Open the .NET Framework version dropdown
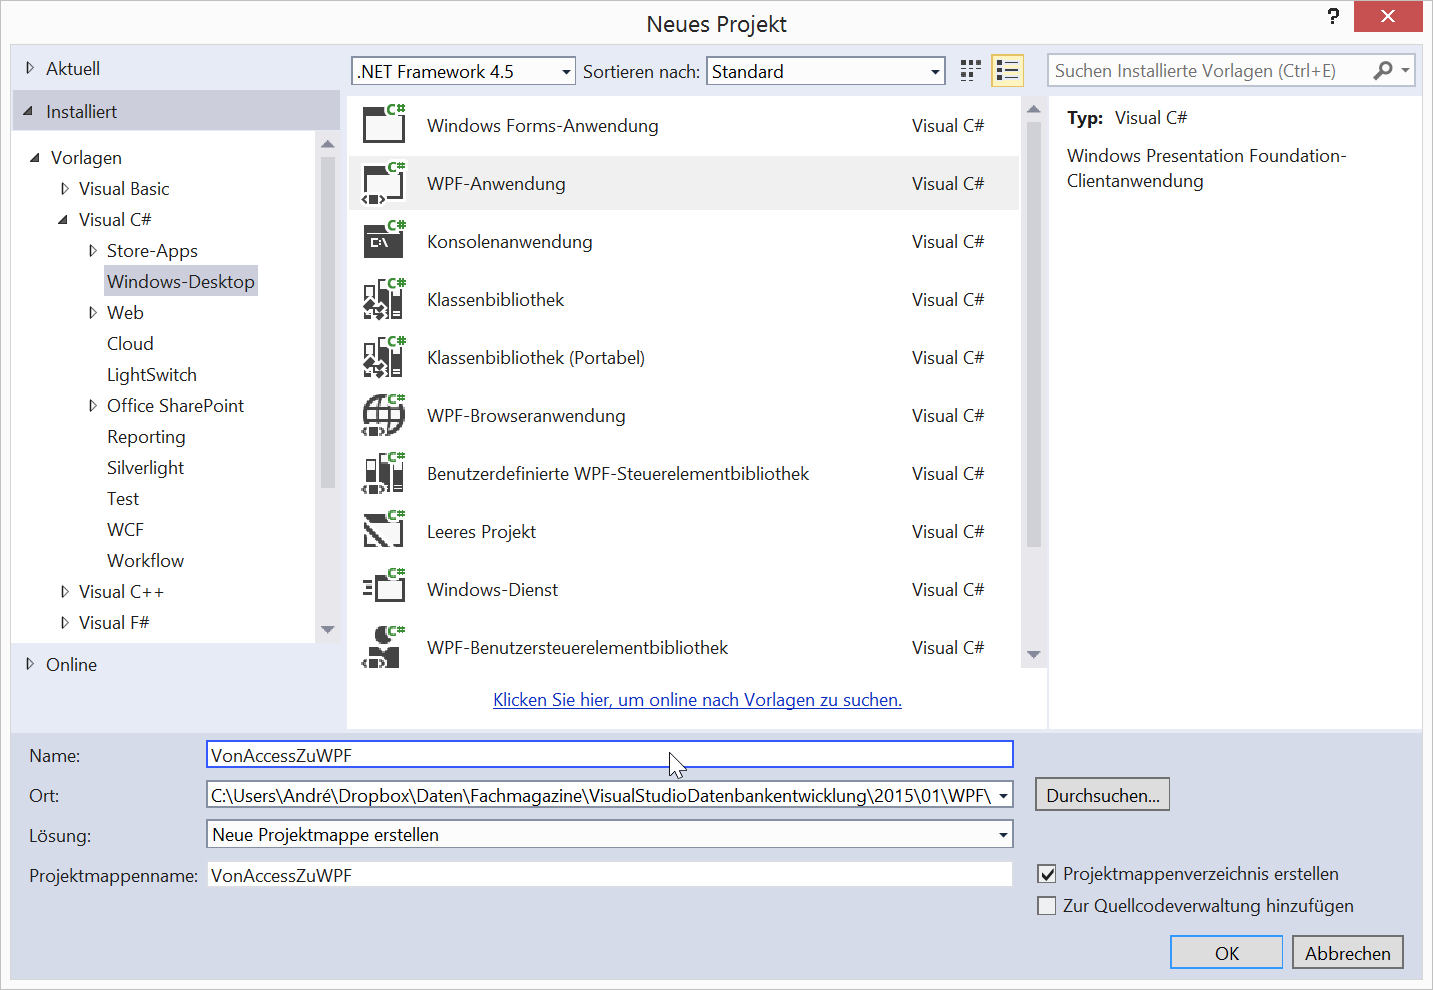Image resolution: width=1433 pixels, height=990 pixels. [x=463, y=71]
